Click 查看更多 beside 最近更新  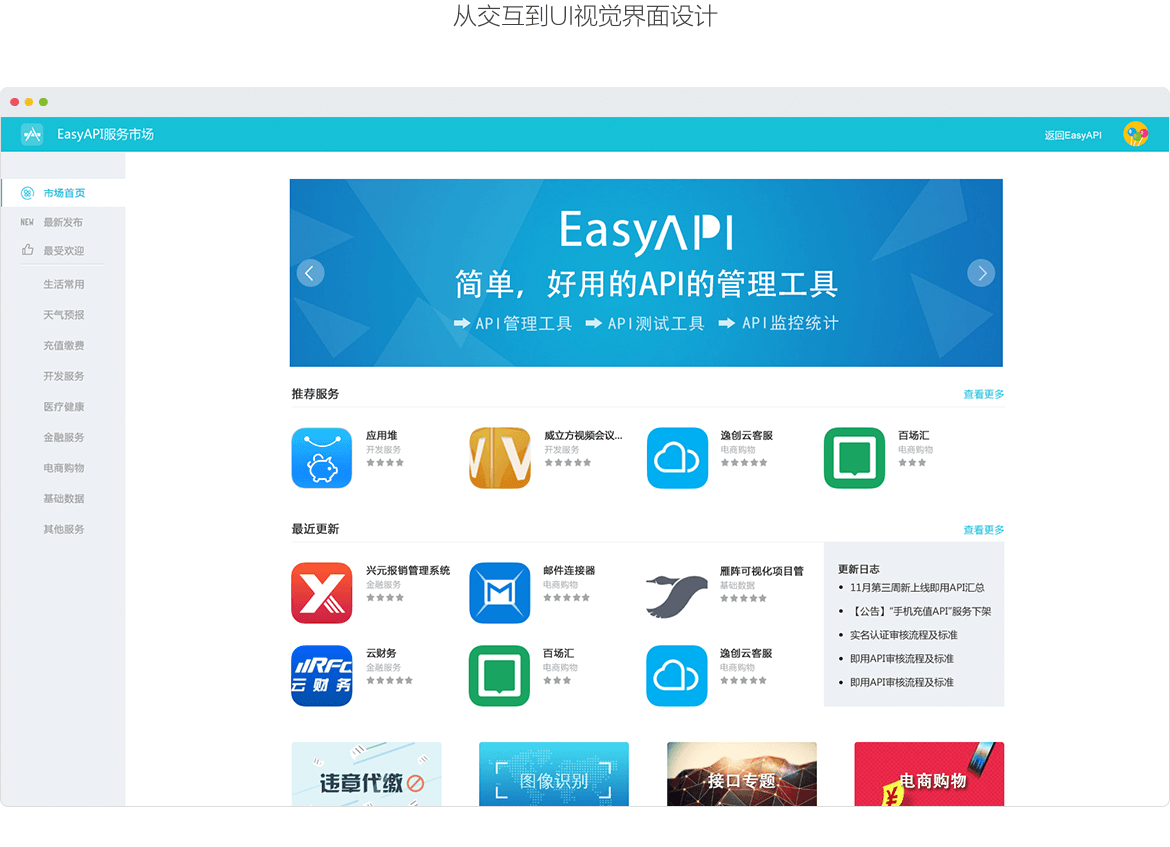point(983,530)
